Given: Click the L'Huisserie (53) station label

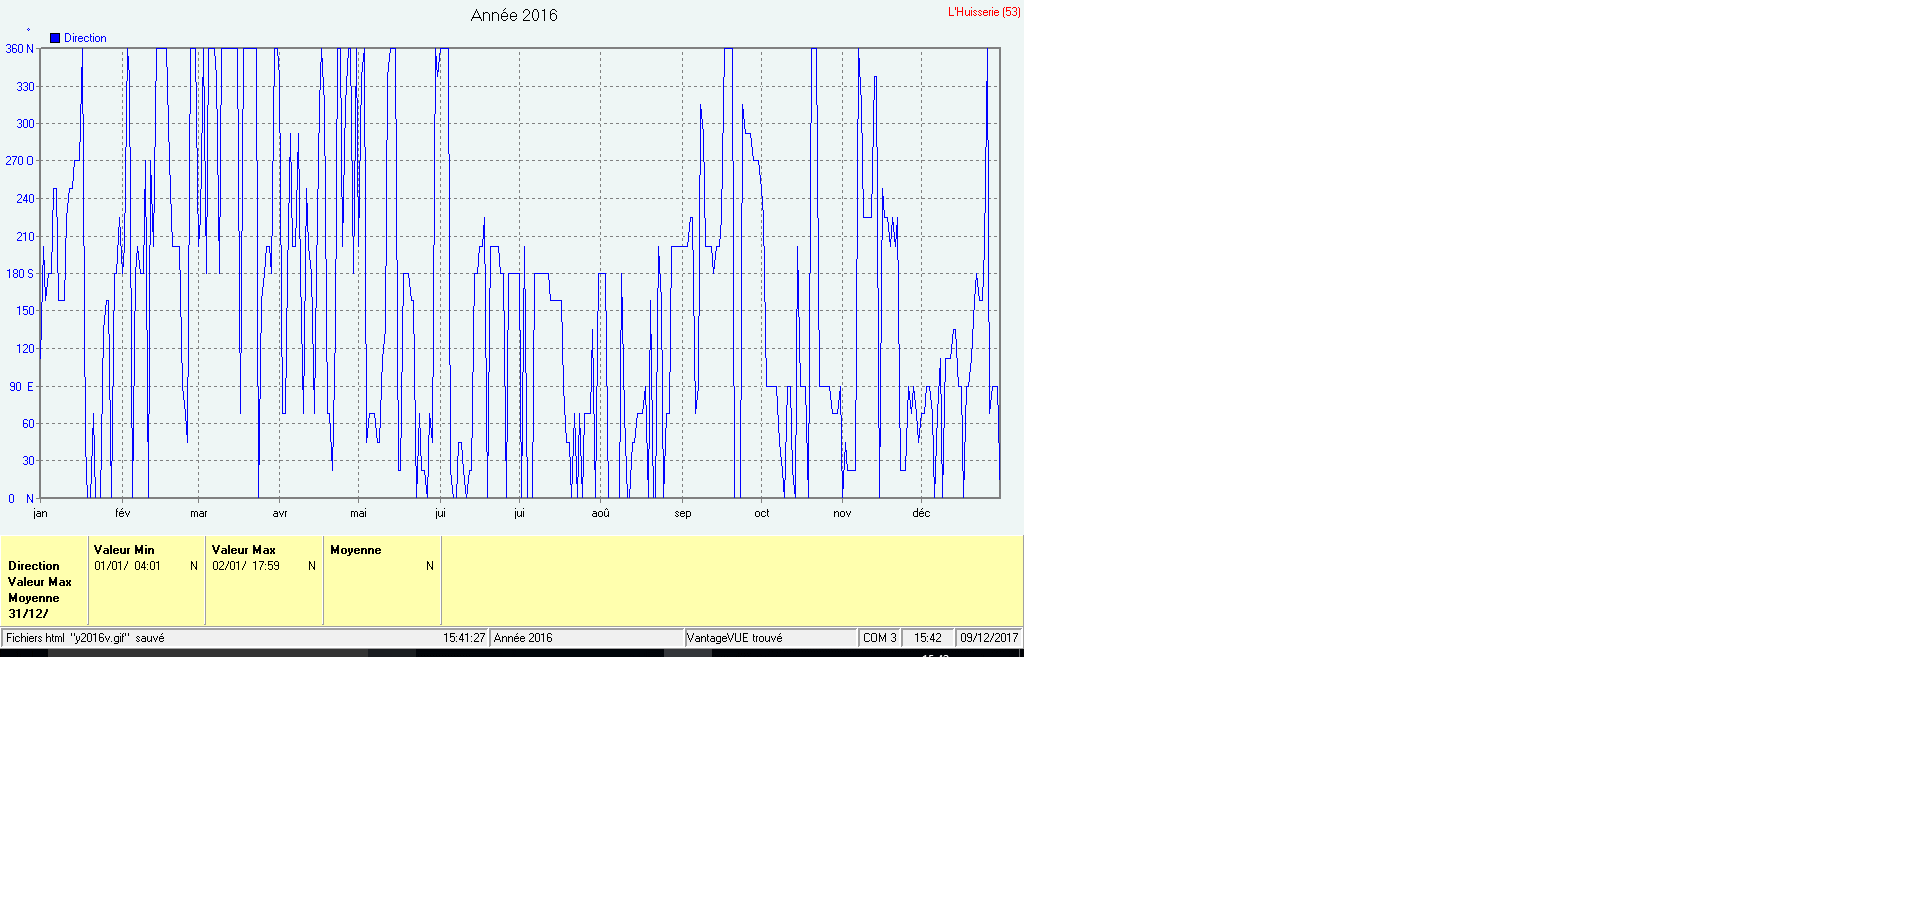Looking at the screenshot, I should coord(984,12).
